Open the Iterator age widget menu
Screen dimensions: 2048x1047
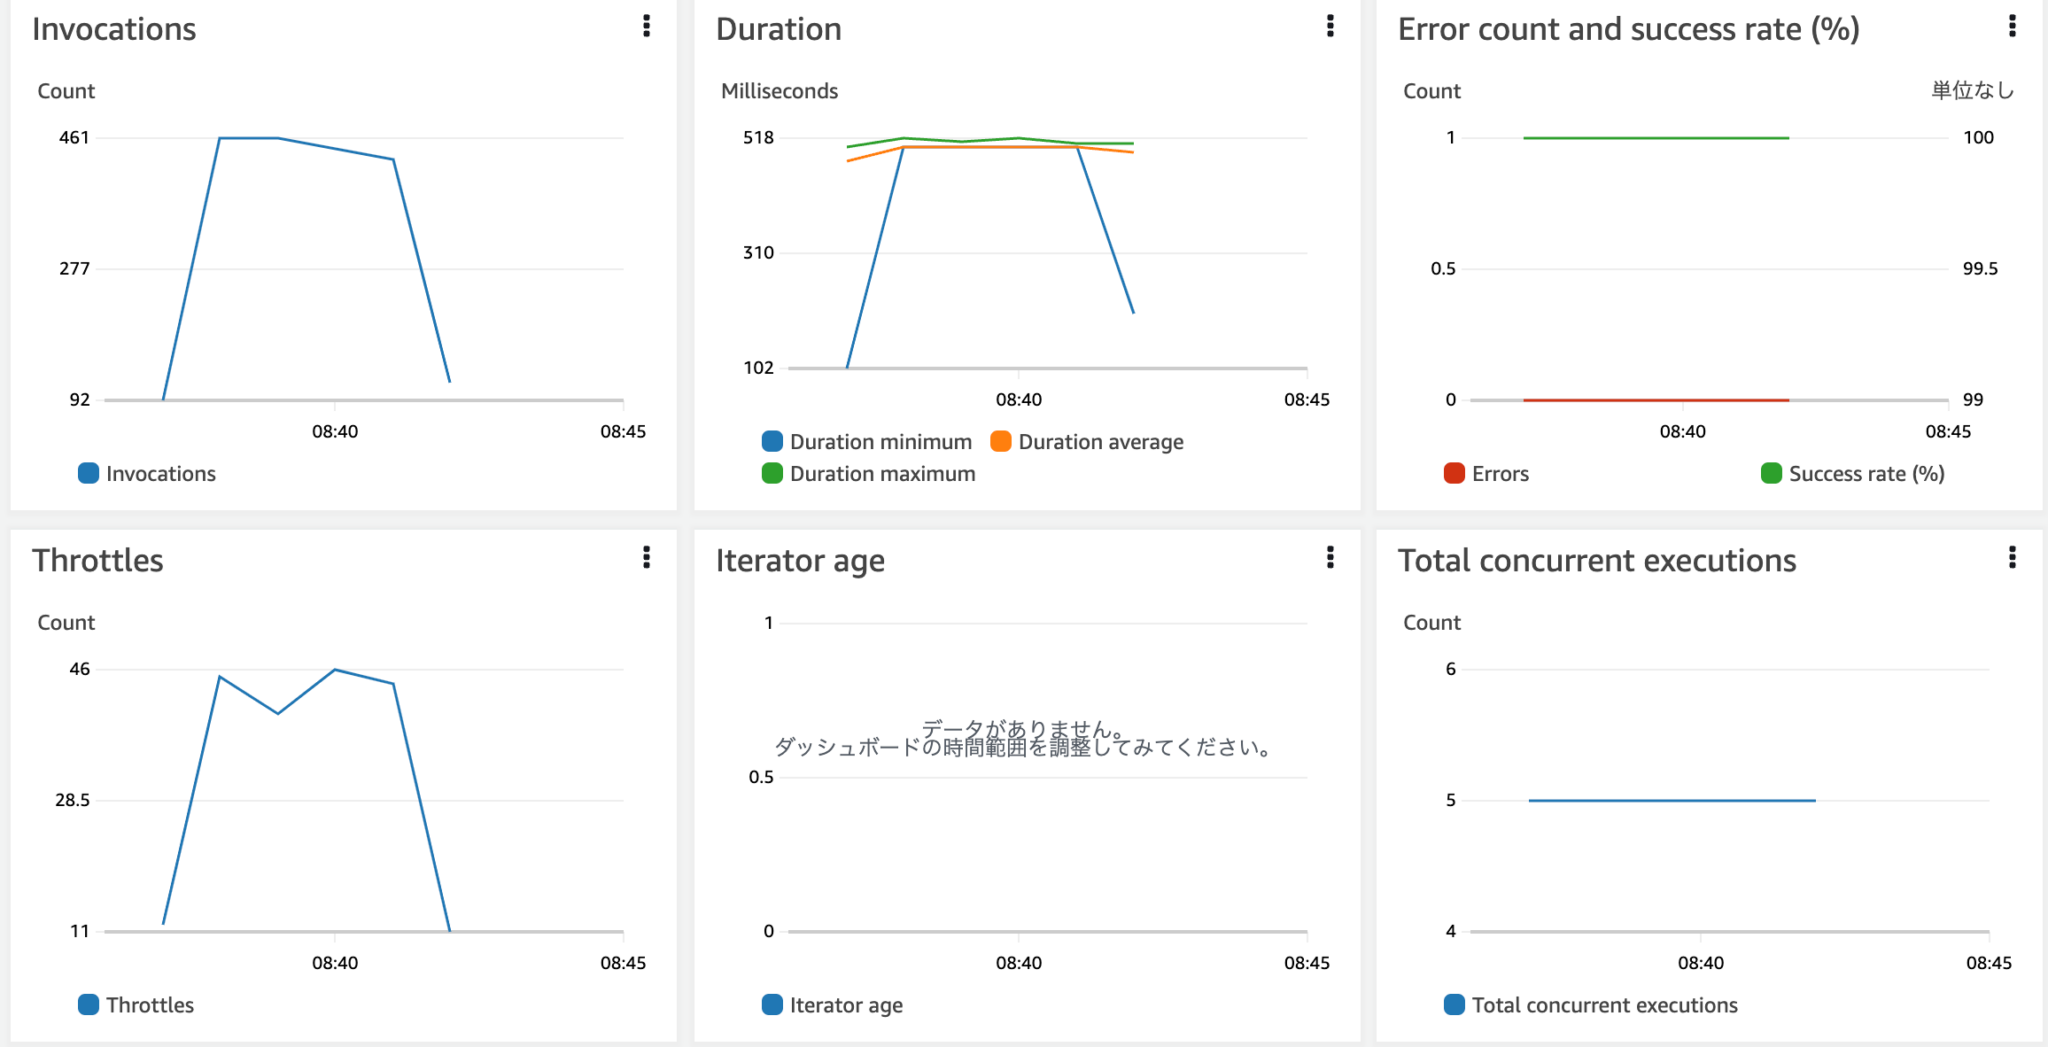click(x=1329, y=557)
